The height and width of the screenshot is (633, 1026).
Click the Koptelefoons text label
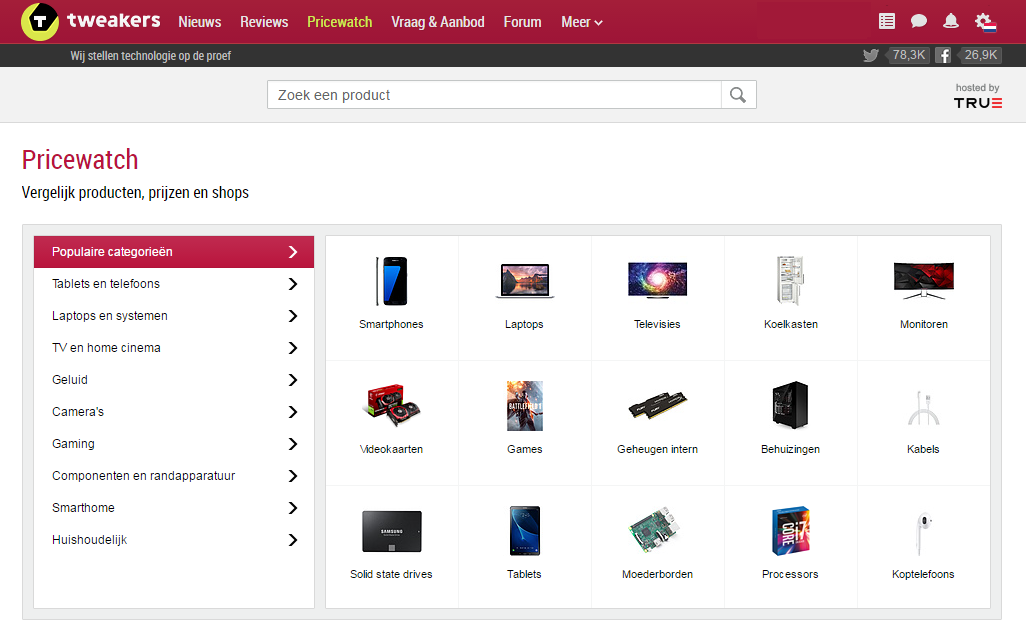tap(923, 574)
